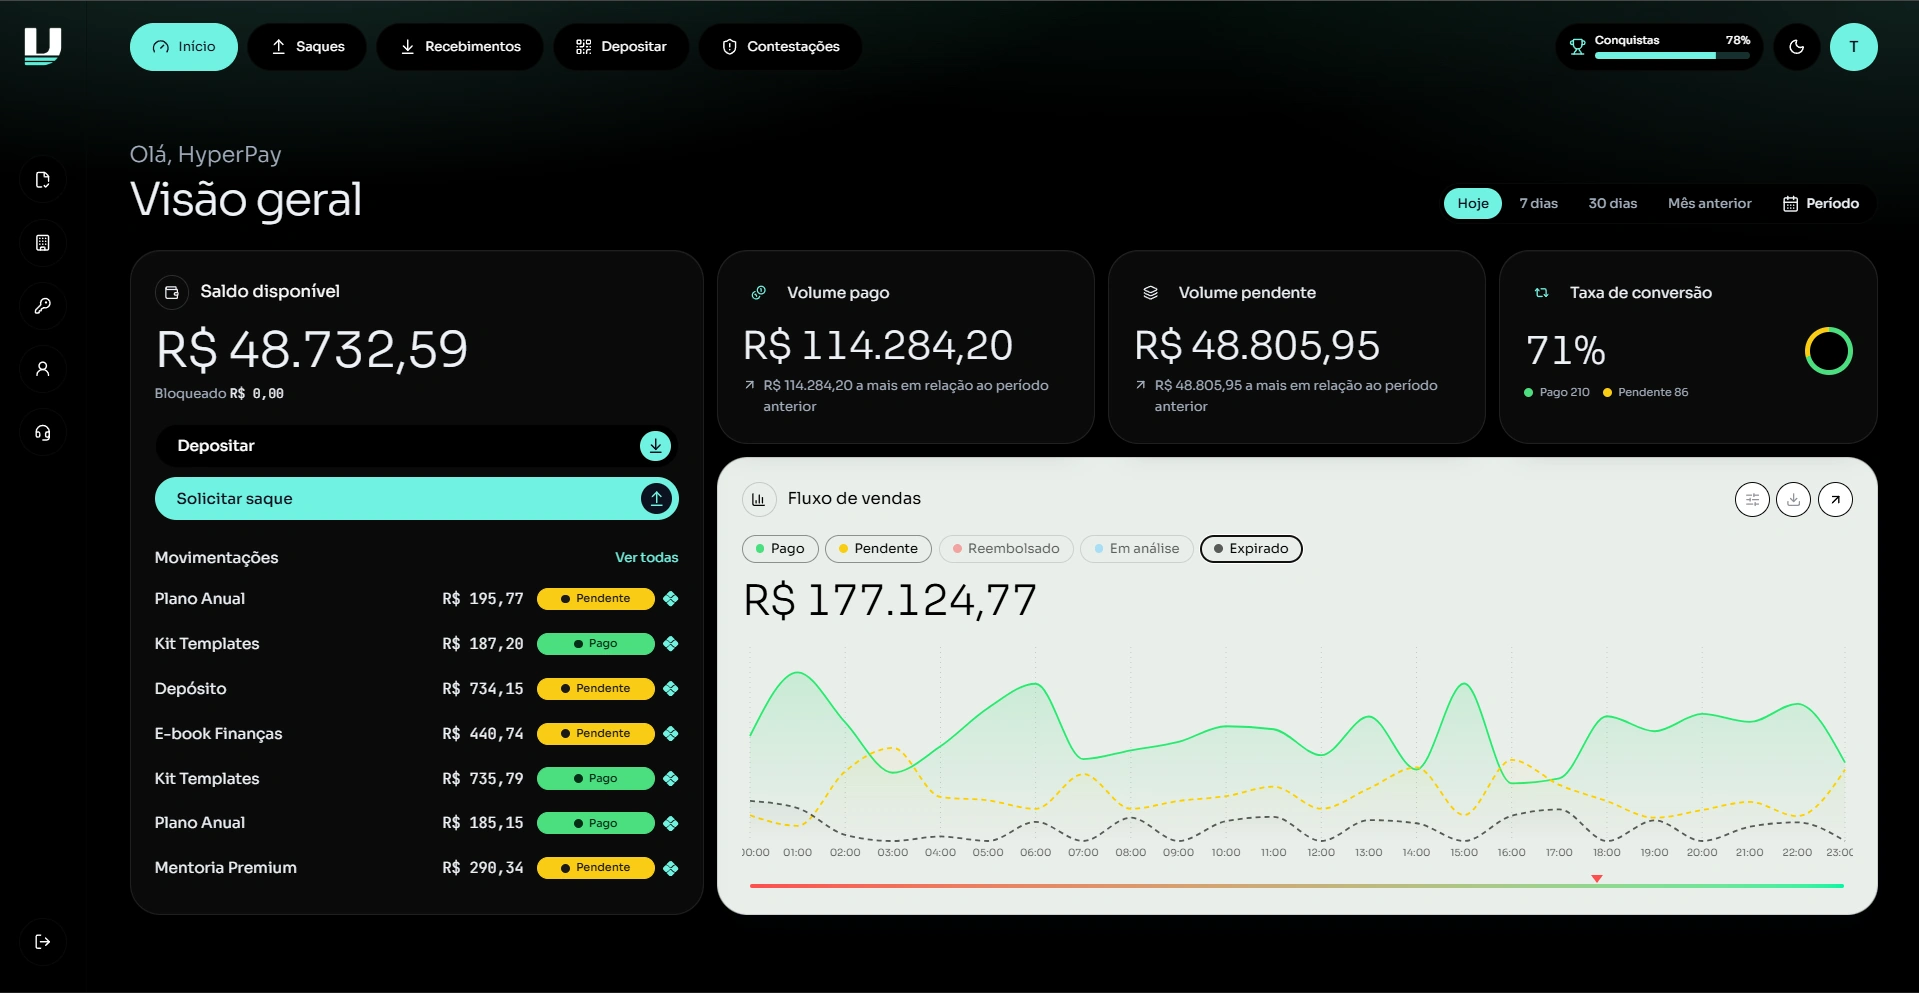Click the Solicitar saque button
Viewport: 1919px width, 993px height.
click(x=417, y=499)
